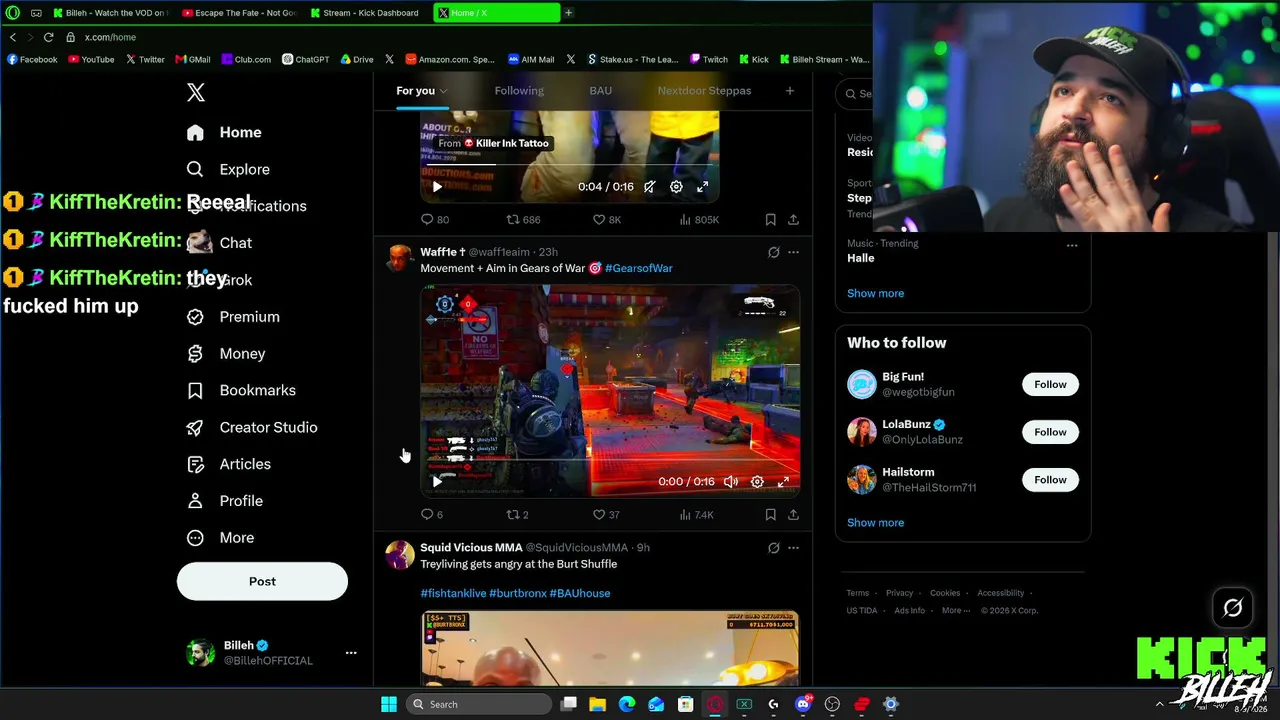
Task: Play the Killer Ink Tattoo video
Action: tap(437, 187)
